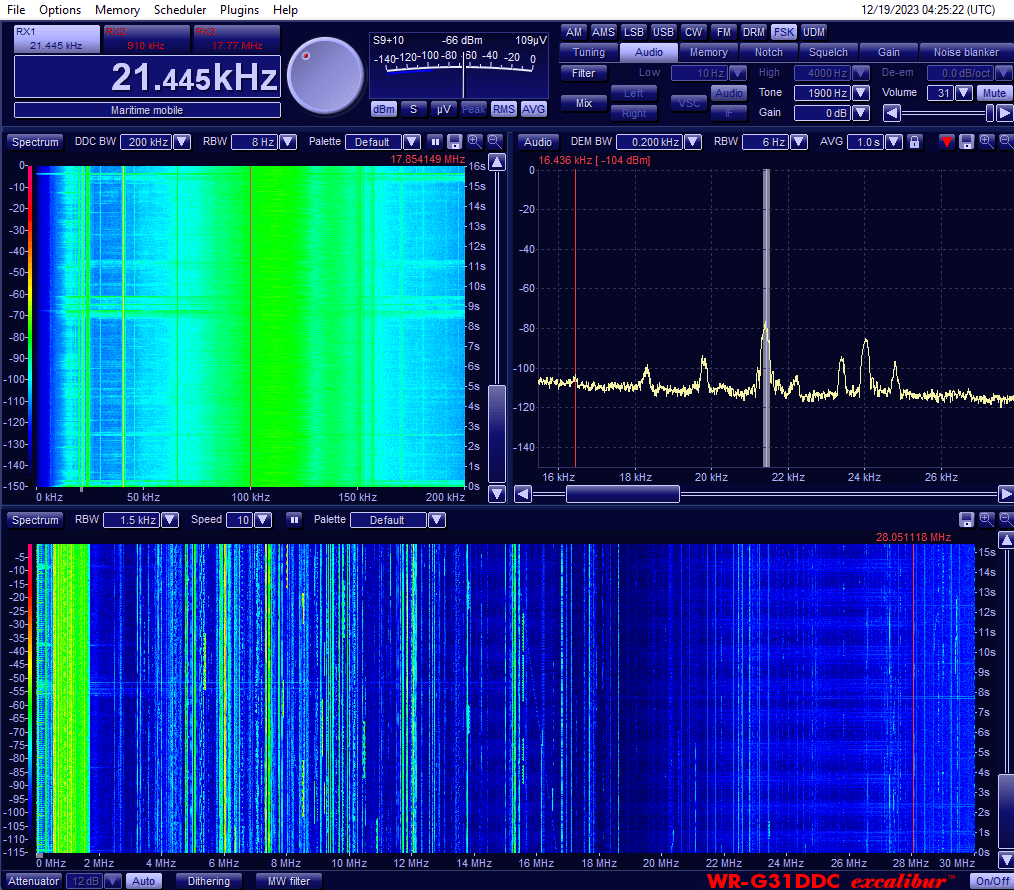Save the DDC waterfall image
Viewport: 1014px width, 890px height.
point(455,142)
